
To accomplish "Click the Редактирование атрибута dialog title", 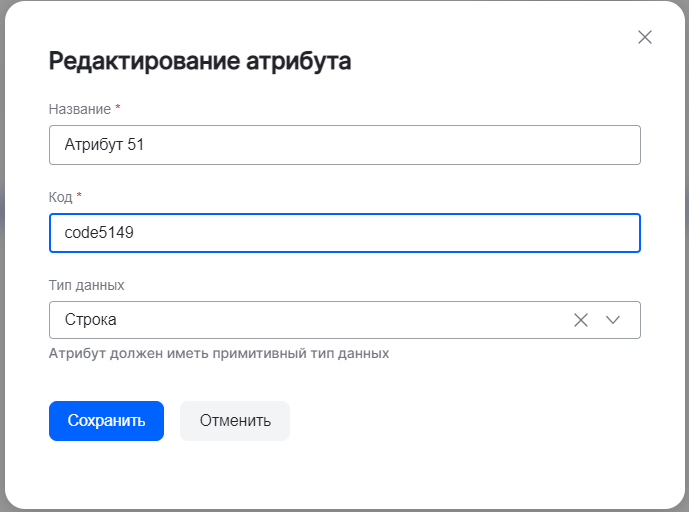I will pos(200,62).
